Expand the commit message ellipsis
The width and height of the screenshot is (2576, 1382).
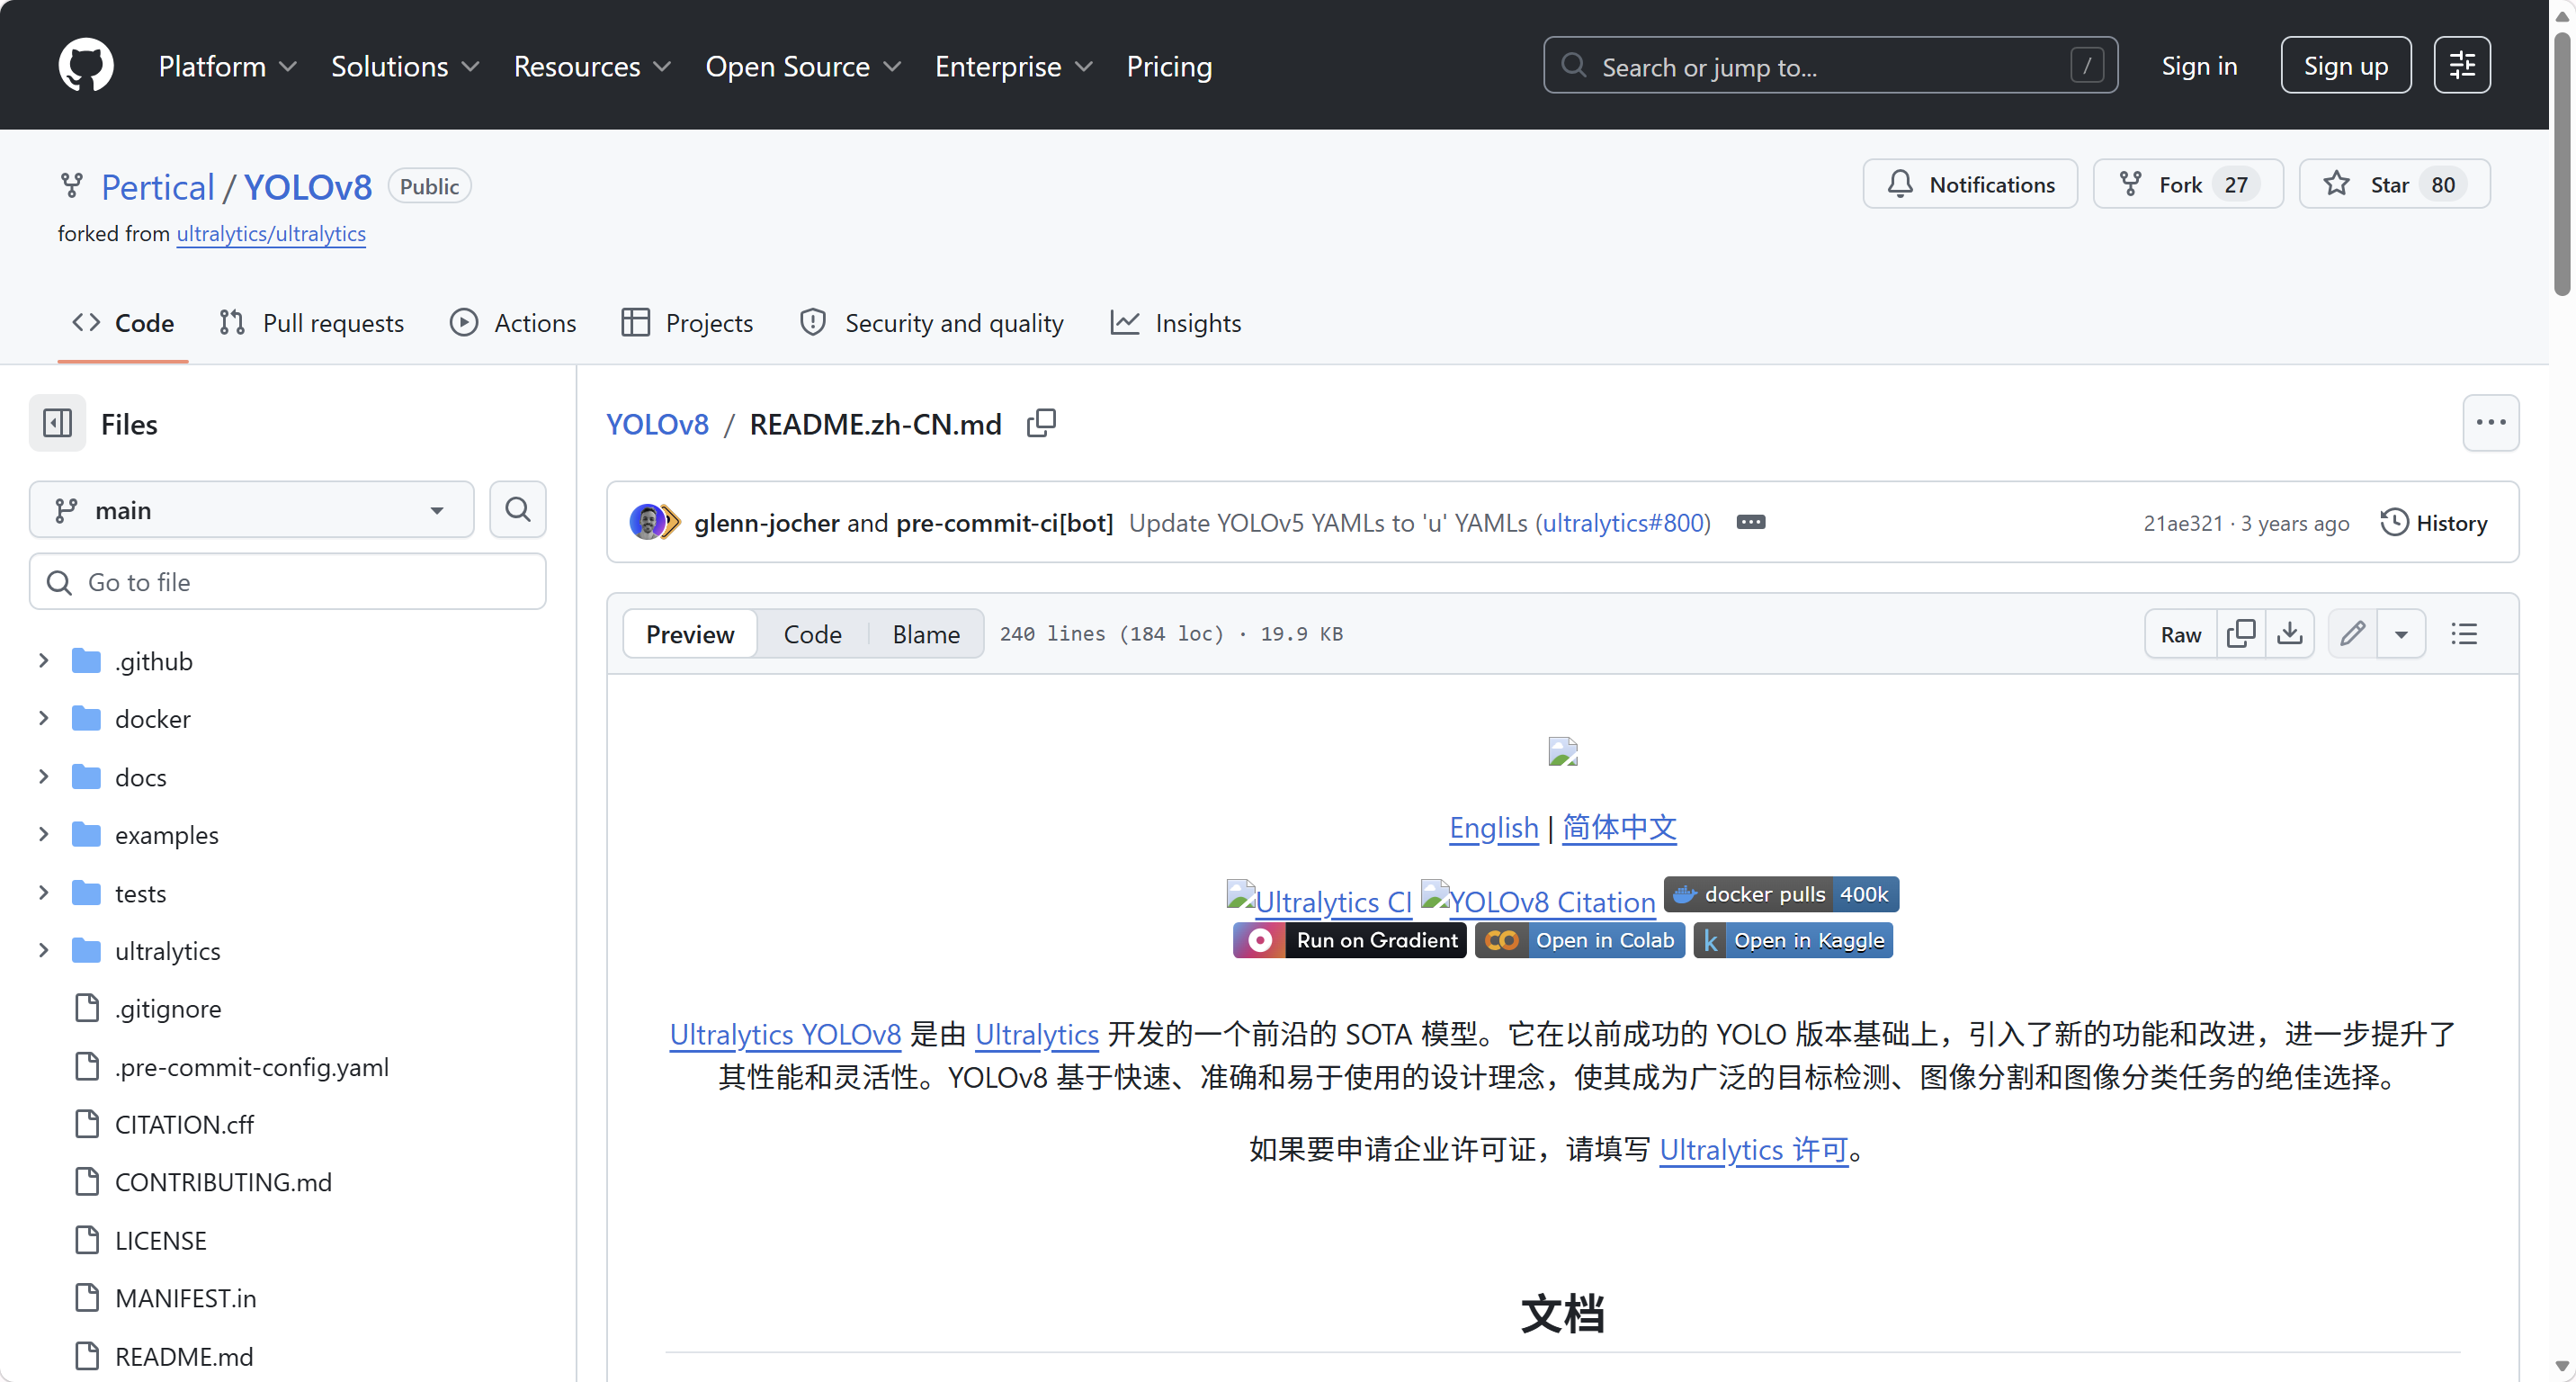point(1750,522)
